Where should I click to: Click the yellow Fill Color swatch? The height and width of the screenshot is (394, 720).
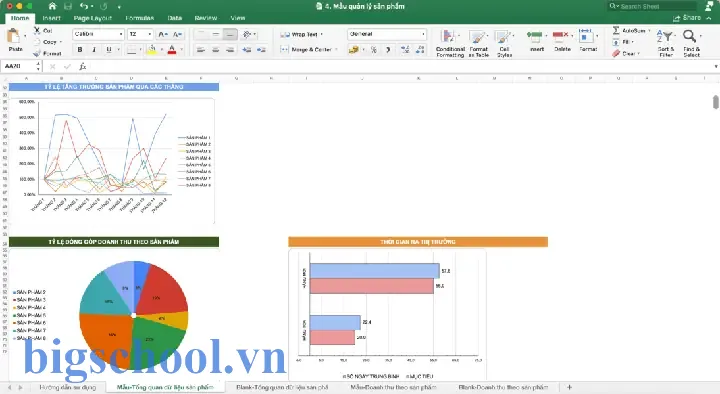pyautogui.click(x=151, y=50)
